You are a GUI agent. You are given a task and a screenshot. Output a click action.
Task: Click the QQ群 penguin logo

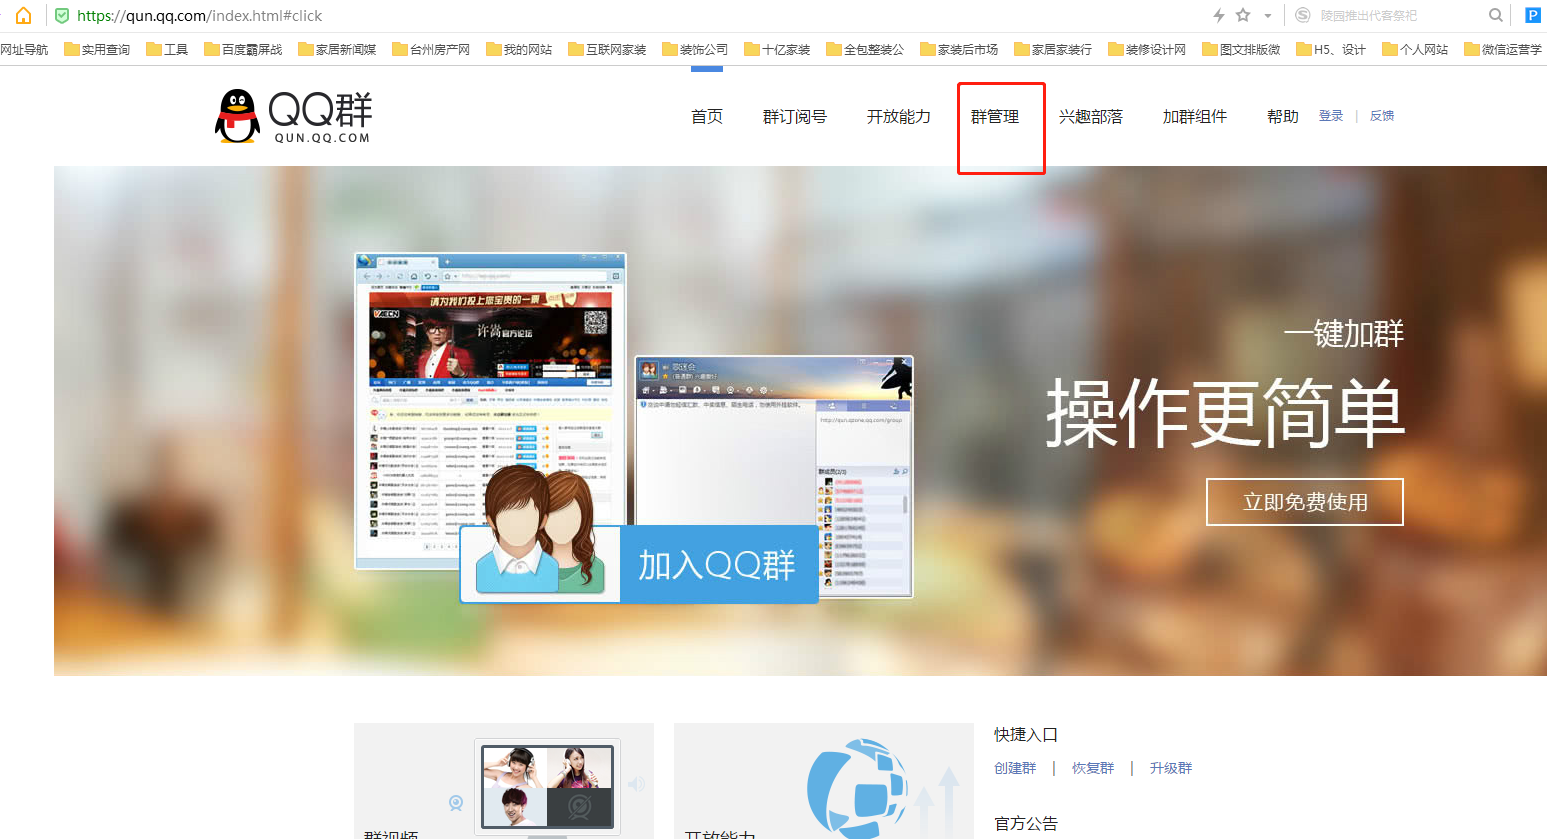[294, 116]
